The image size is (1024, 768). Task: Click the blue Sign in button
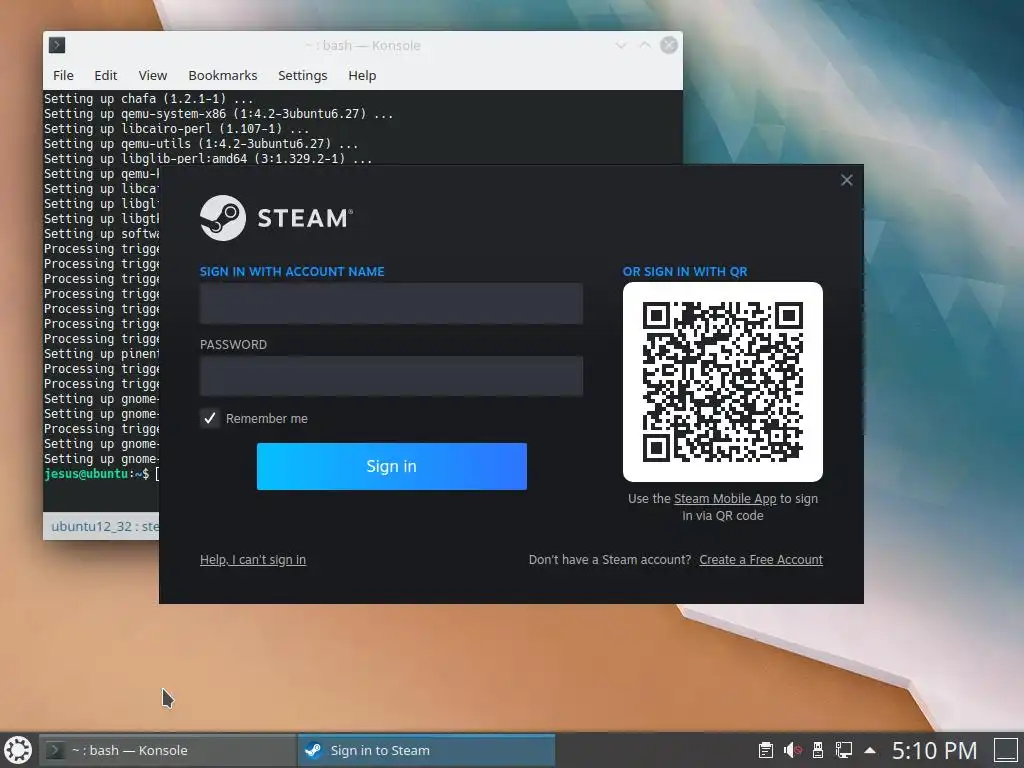pos(391,466)
